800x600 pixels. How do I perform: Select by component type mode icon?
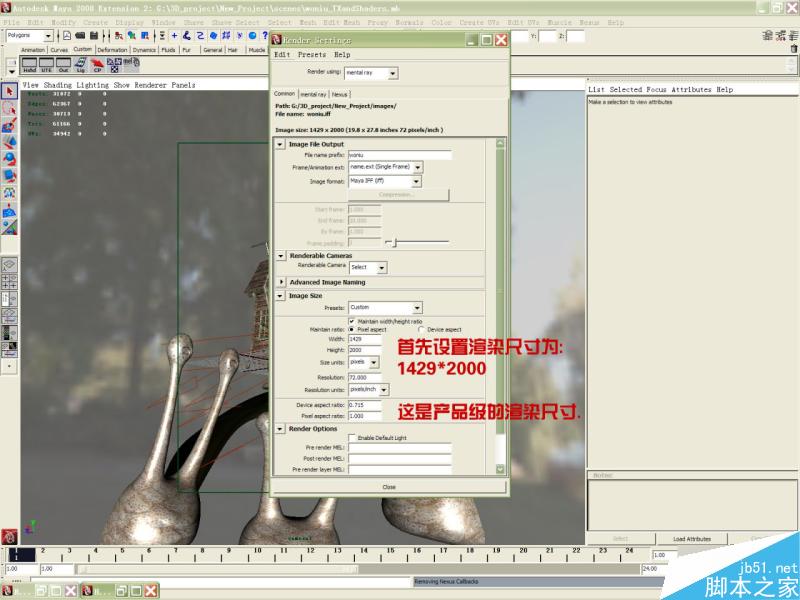(145, 35)
